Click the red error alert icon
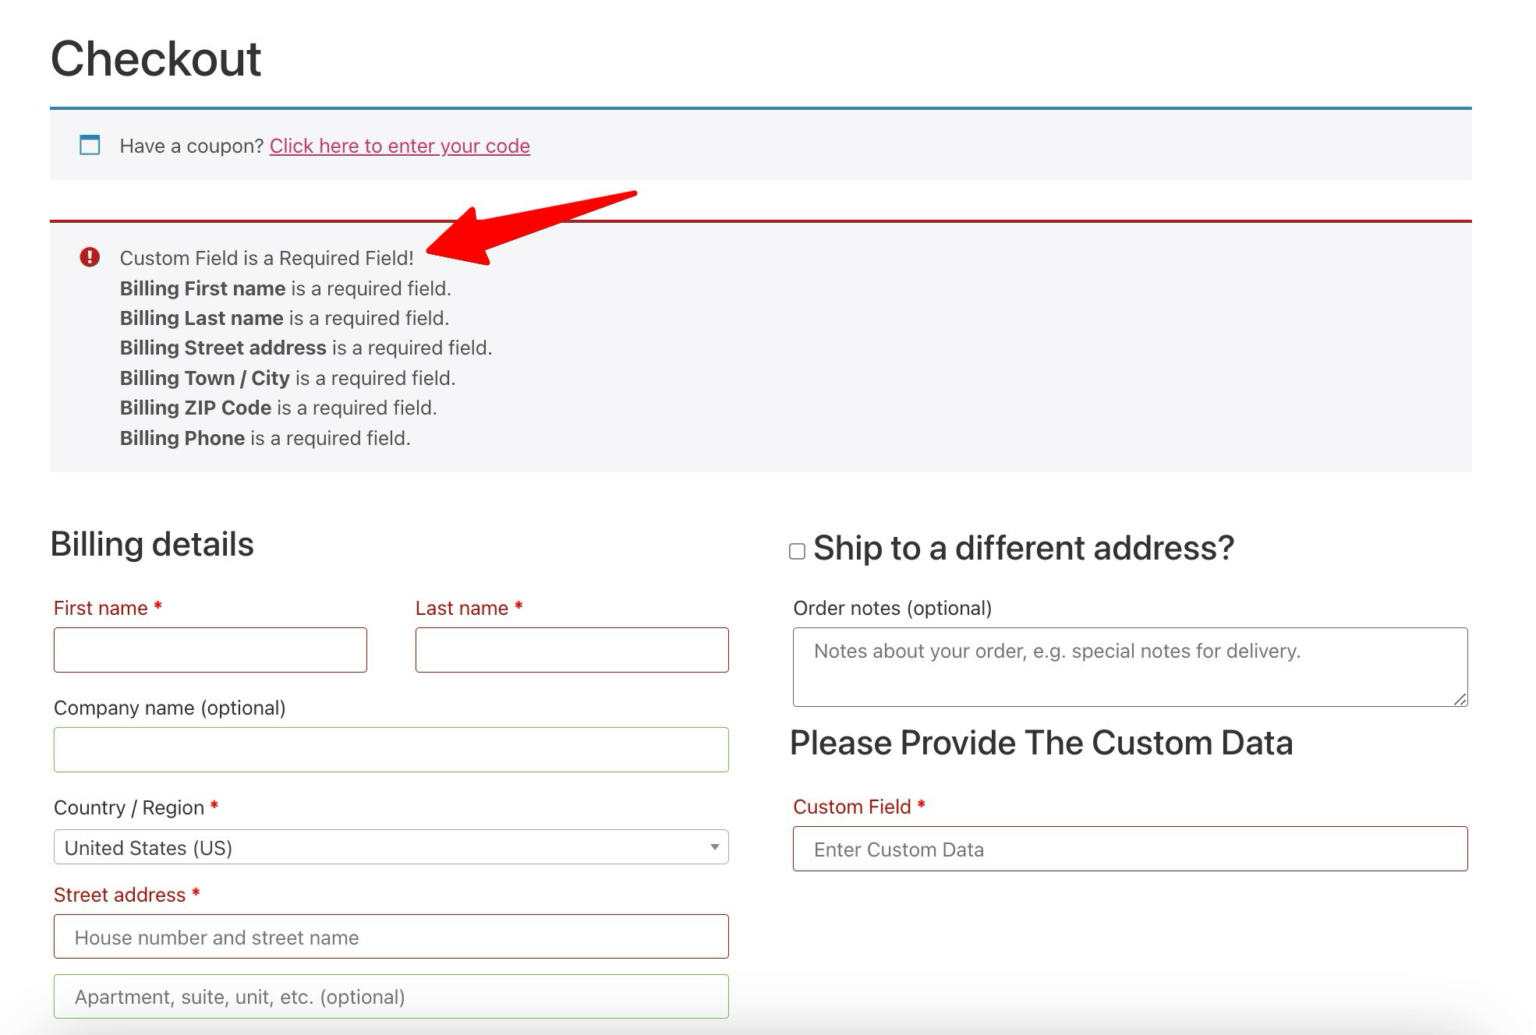Viewport: 1536px width, 1035px height. point(90,256)
